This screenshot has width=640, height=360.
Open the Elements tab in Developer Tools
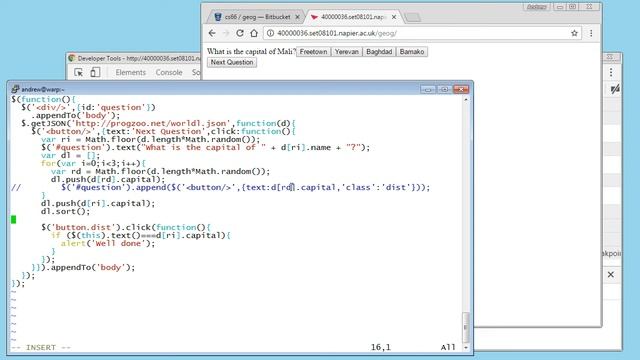(130, 73)
